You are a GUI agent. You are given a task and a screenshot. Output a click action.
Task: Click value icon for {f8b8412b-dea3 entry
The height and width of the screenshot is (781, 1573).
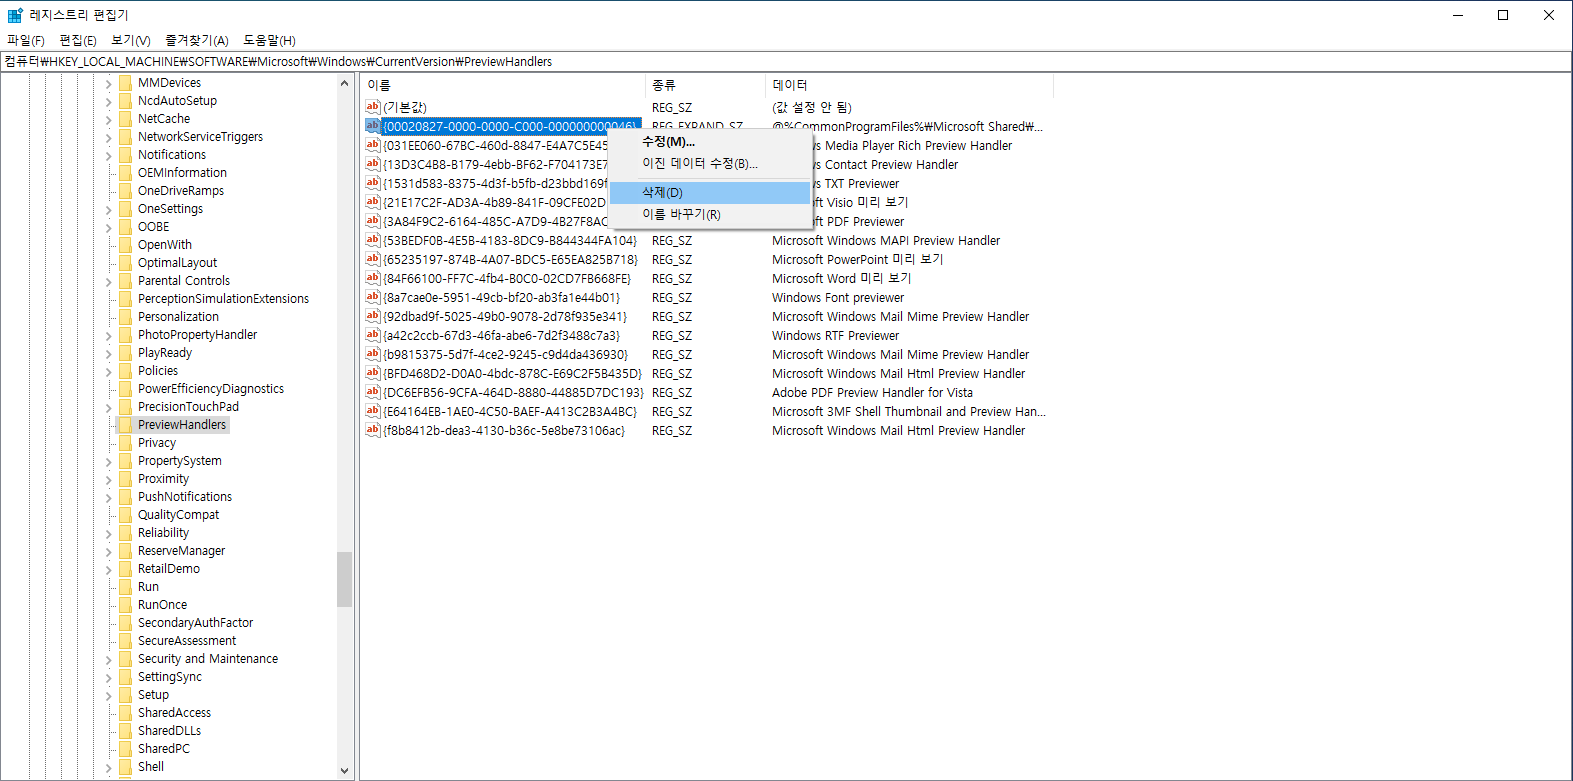[373, 430]
